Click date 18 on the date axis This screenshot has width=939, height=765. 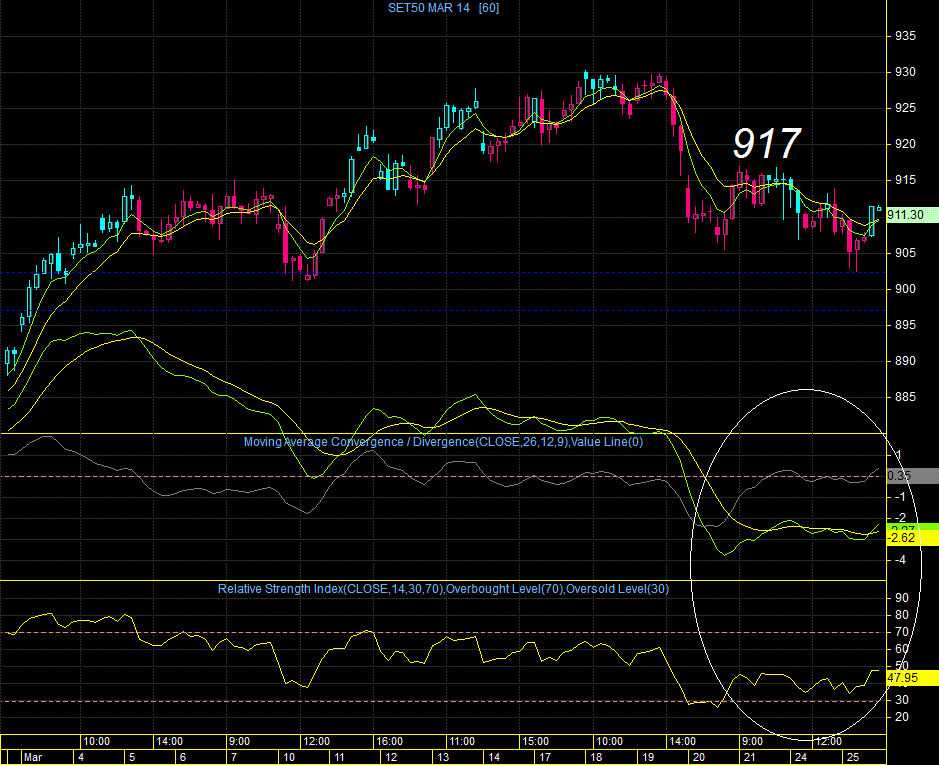tap(596, 757)
